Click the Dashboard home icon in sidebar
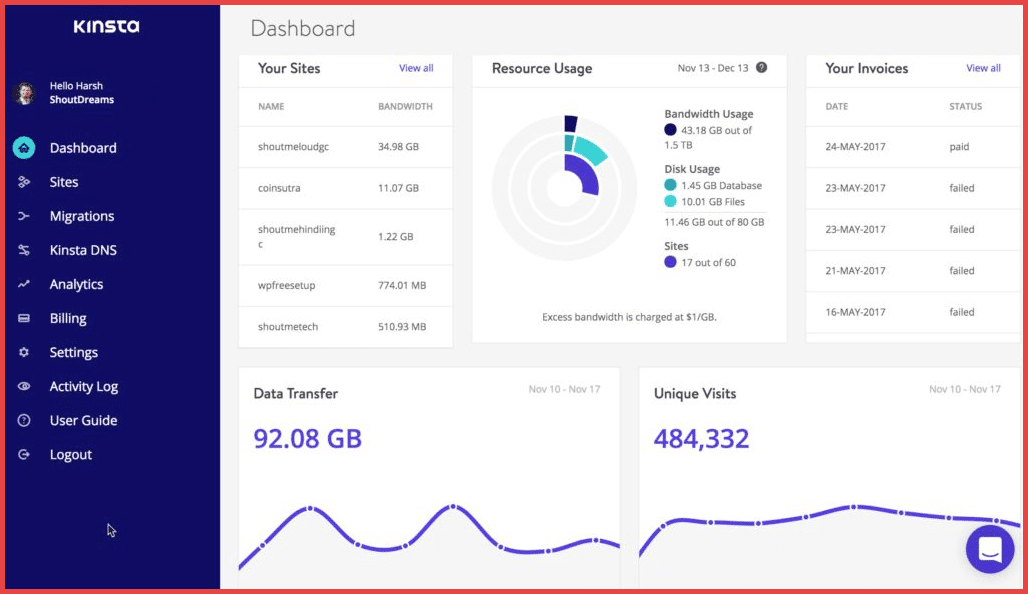The height and width of the screenshot is (594, 1028). [24, 148]
